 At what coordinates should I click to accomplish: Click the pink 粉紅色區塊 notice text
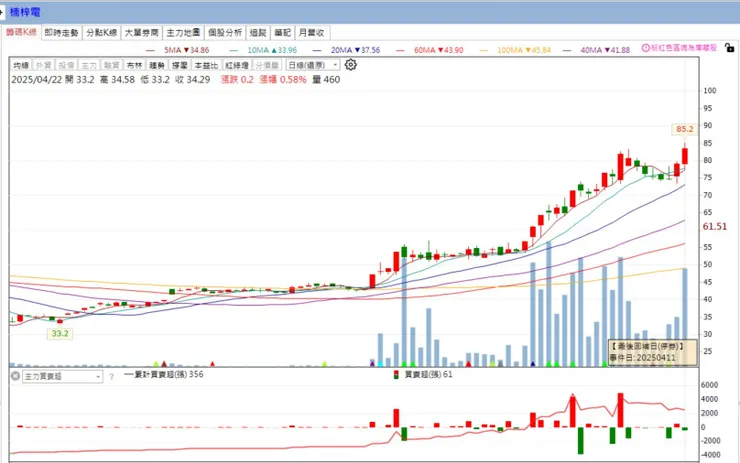coord(684,48)
